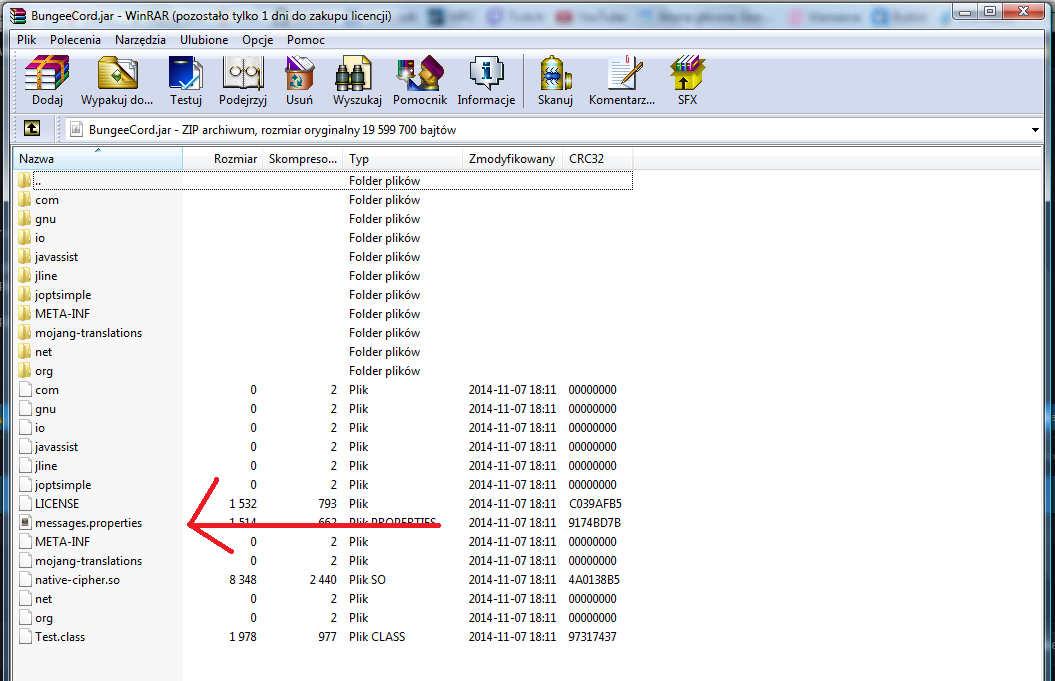Image resolution: width=1055 pixels, height=681 pixels.
Task: Click the Wypakuj do... extract icon
Action: [x=117, y=81]
